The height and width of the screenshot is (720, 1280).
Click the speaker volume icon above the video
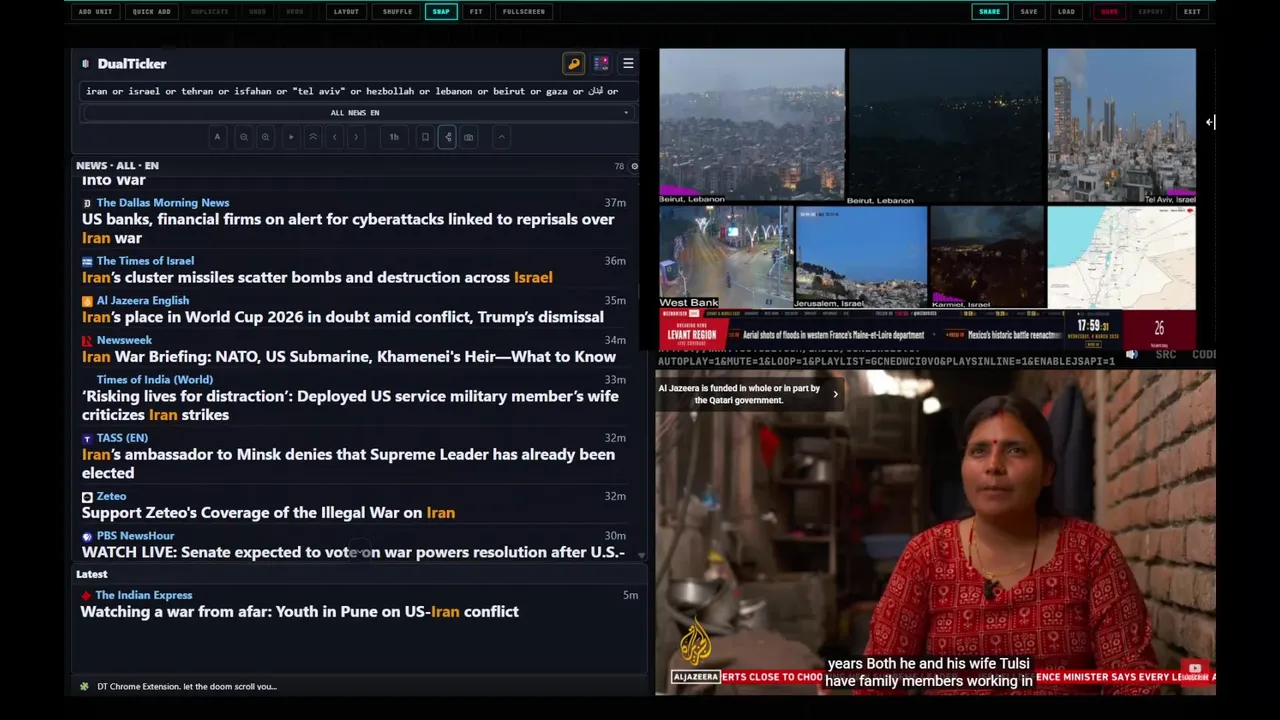click(1132, 355)
